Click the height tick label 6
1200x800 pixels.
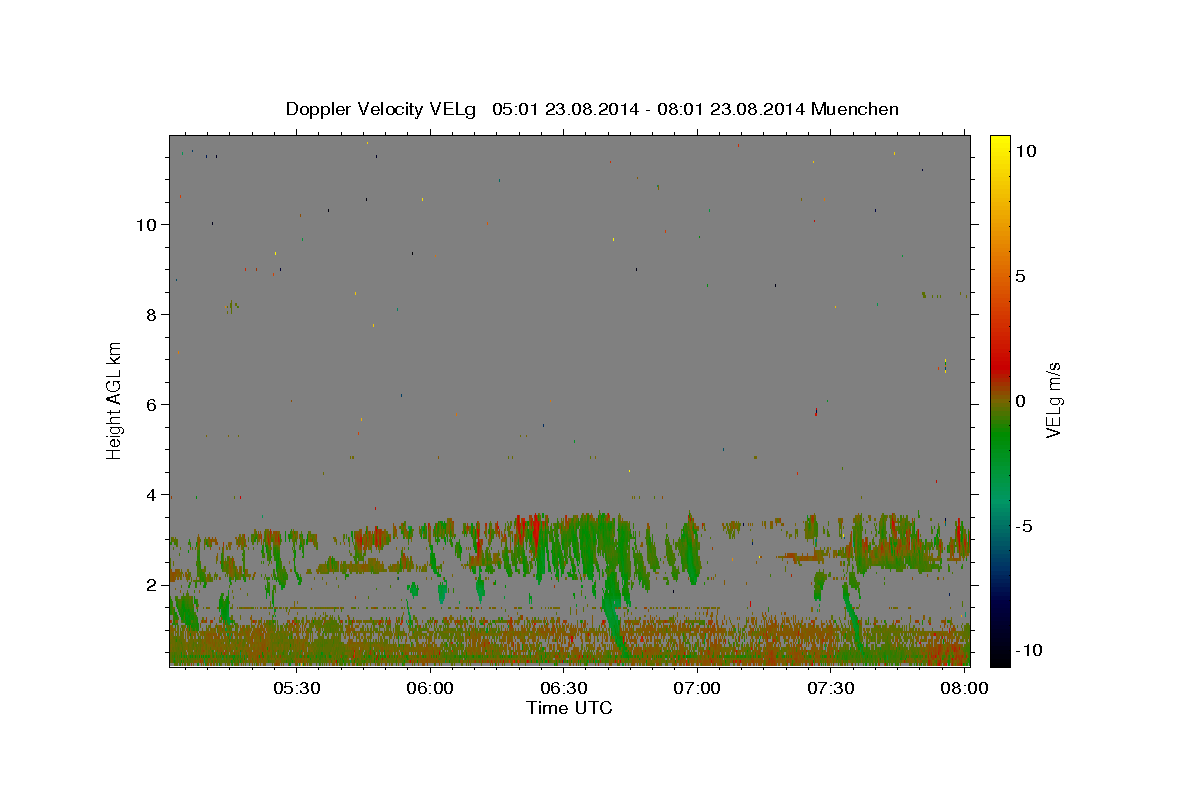(152, 404)
